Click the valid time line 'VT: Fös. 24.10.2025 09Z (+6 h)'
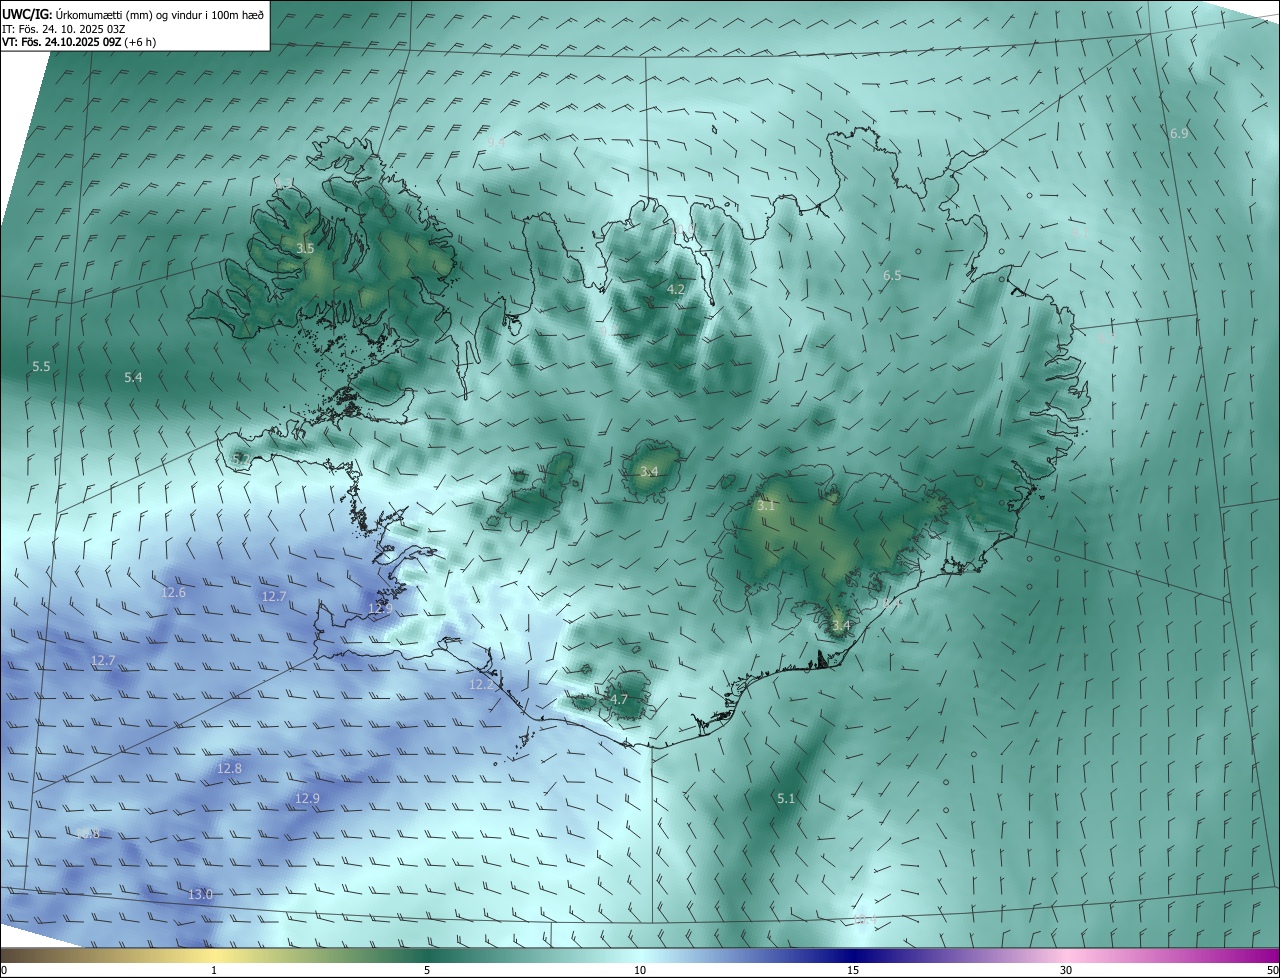This screenshot has height=978, width=1280. tap(80, 42)
